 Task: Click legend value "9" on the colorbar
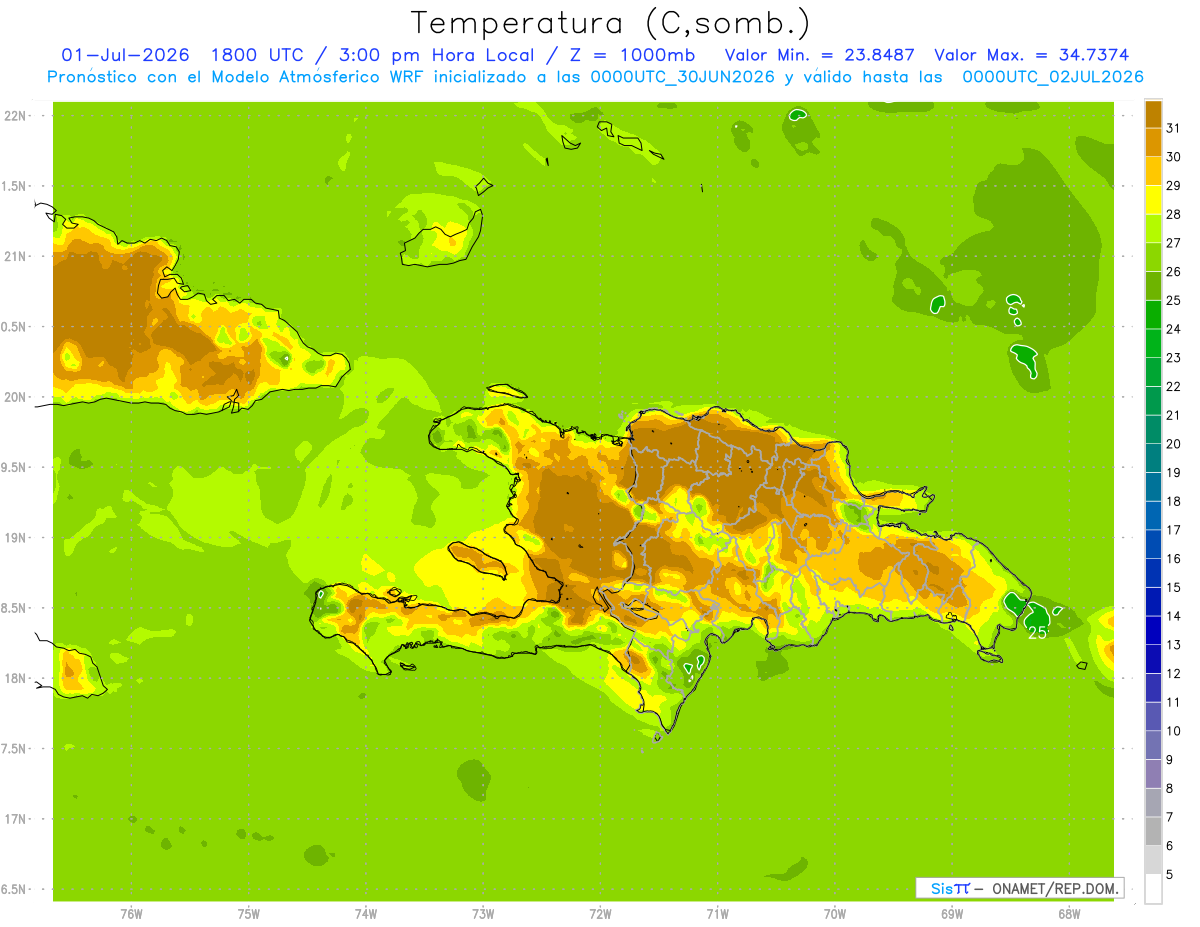(x=1170, y=760)
